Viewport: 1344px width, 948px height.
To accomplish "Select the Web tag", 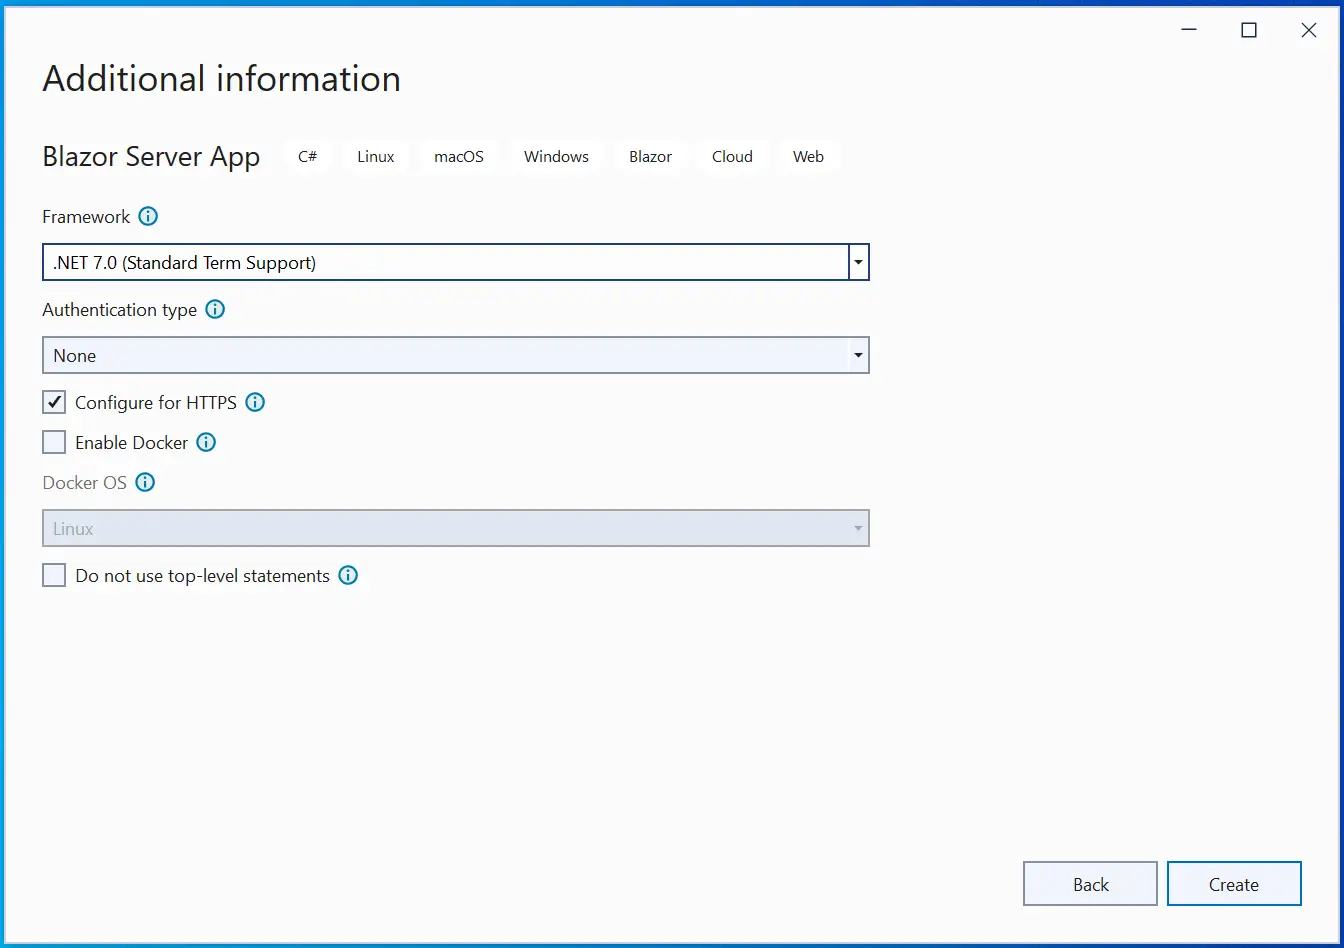I will 808,156.
